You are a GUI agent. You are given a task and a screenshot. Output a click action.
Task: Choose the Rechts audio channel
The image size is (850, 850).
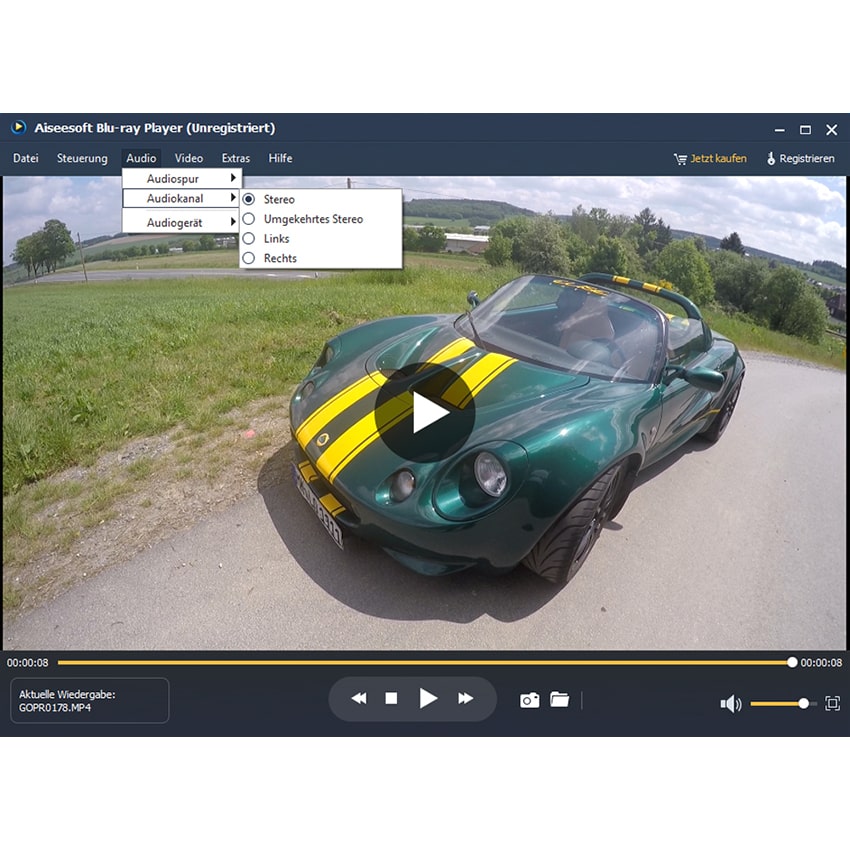pos(280,258)
